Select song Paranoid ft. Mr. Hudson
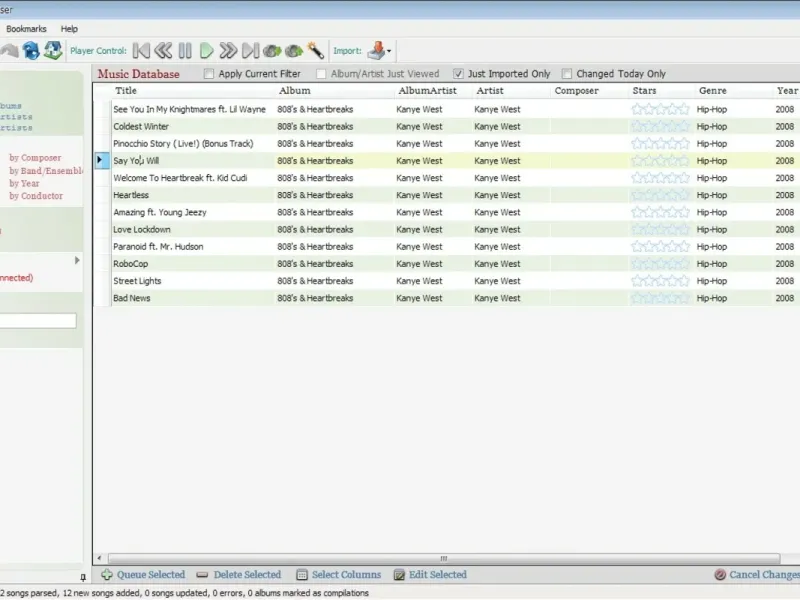The image size is (800, 600). (158, 246)
